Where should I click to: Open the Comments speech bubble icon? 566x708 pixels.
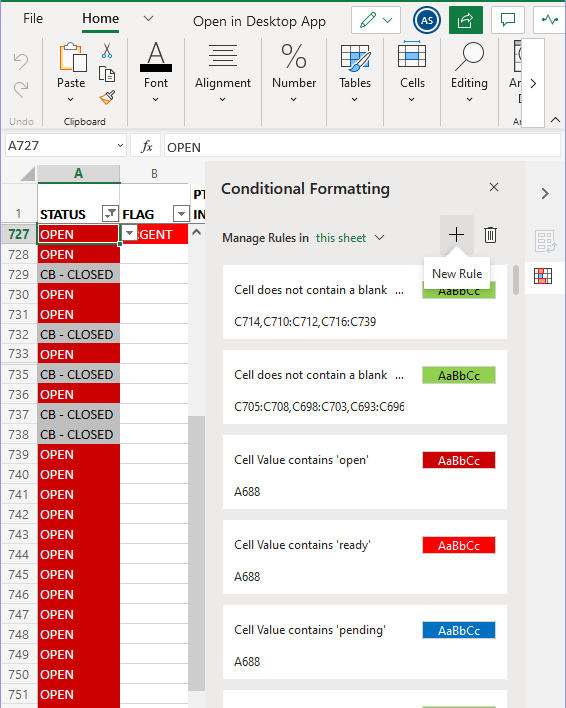[x=508, y=20]
